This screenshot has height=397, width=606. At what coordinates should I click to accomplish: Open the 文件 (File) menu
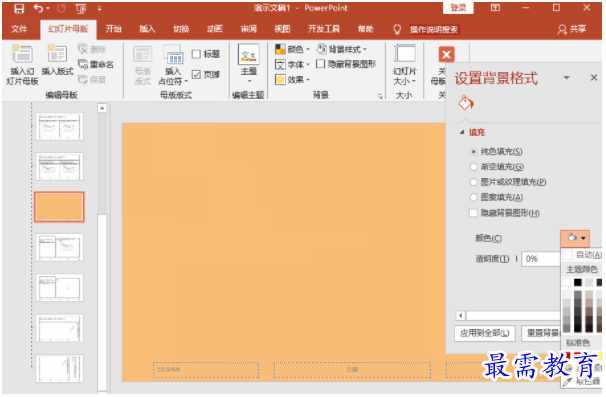(19, 29)
